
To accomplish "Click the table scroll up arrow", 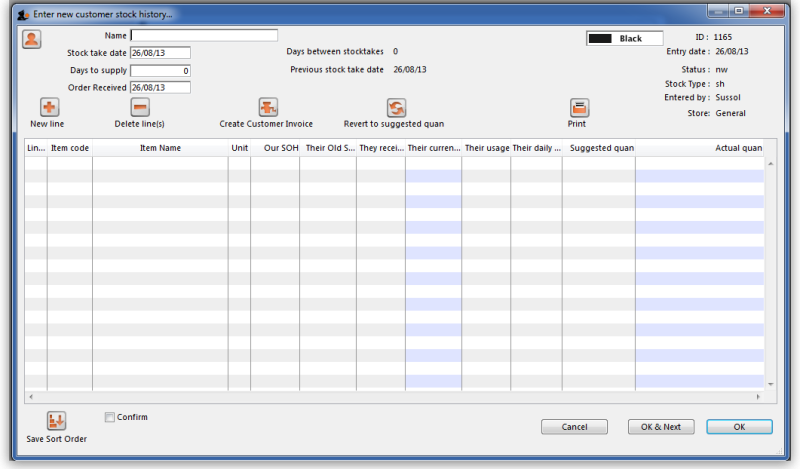I will click(770, 164).
